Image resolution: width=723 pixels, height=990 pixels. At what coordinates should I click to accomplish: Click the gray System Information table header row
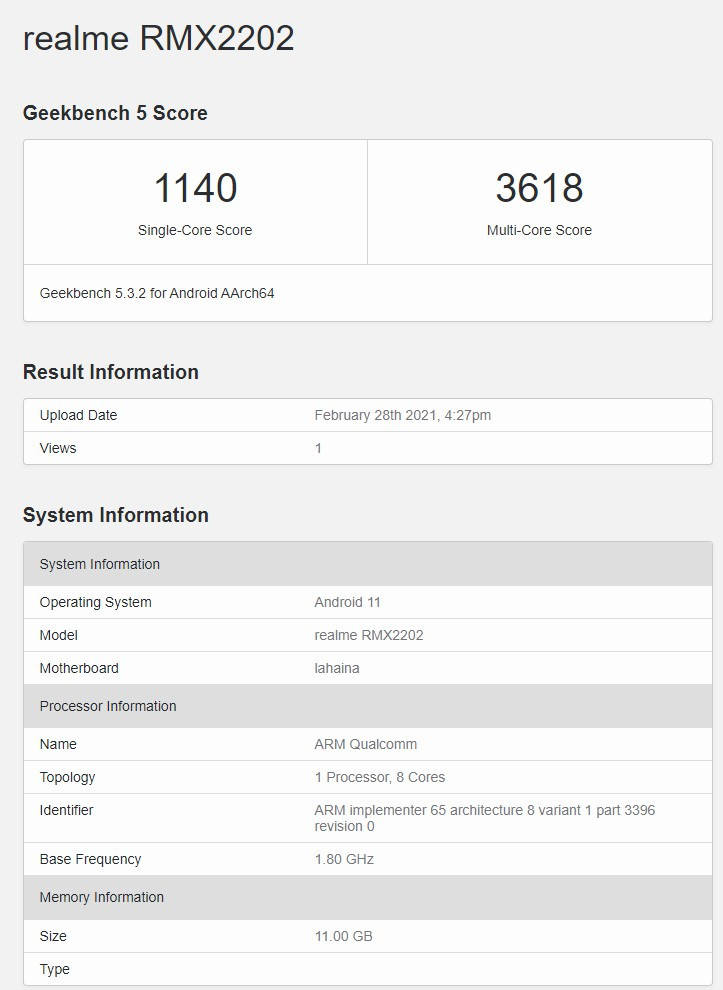[x=368, y=564]
